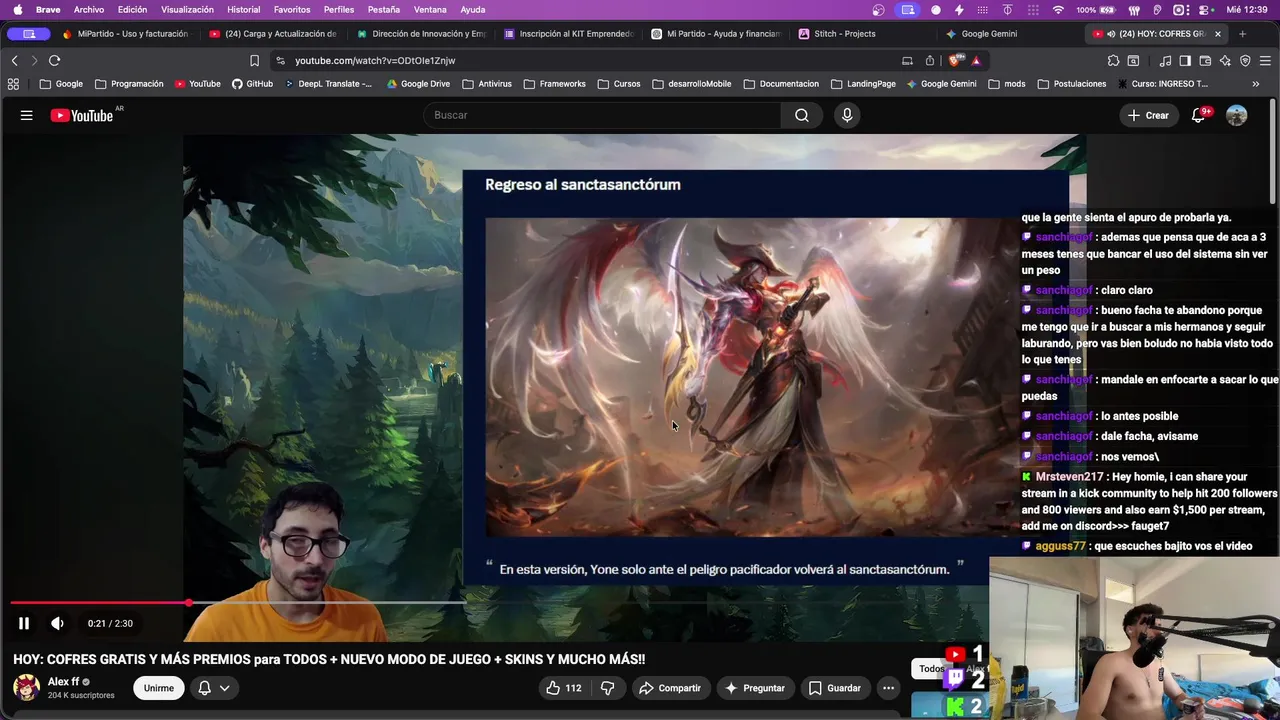Image resolution: width=1280 pixels, height=720 pixels.
Task: Open the share page icon in address bar
Action: tap(930, 61)
